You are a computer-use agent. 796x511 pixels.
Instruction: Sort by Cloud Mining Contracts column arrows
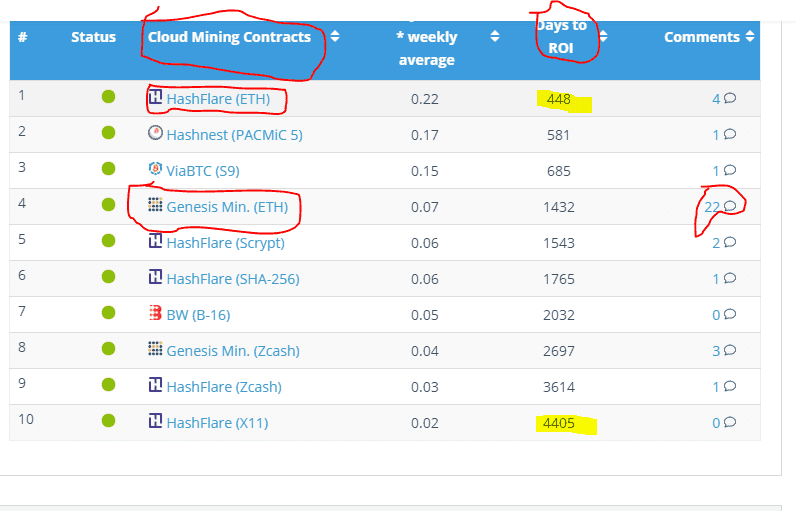pos(335,37)
